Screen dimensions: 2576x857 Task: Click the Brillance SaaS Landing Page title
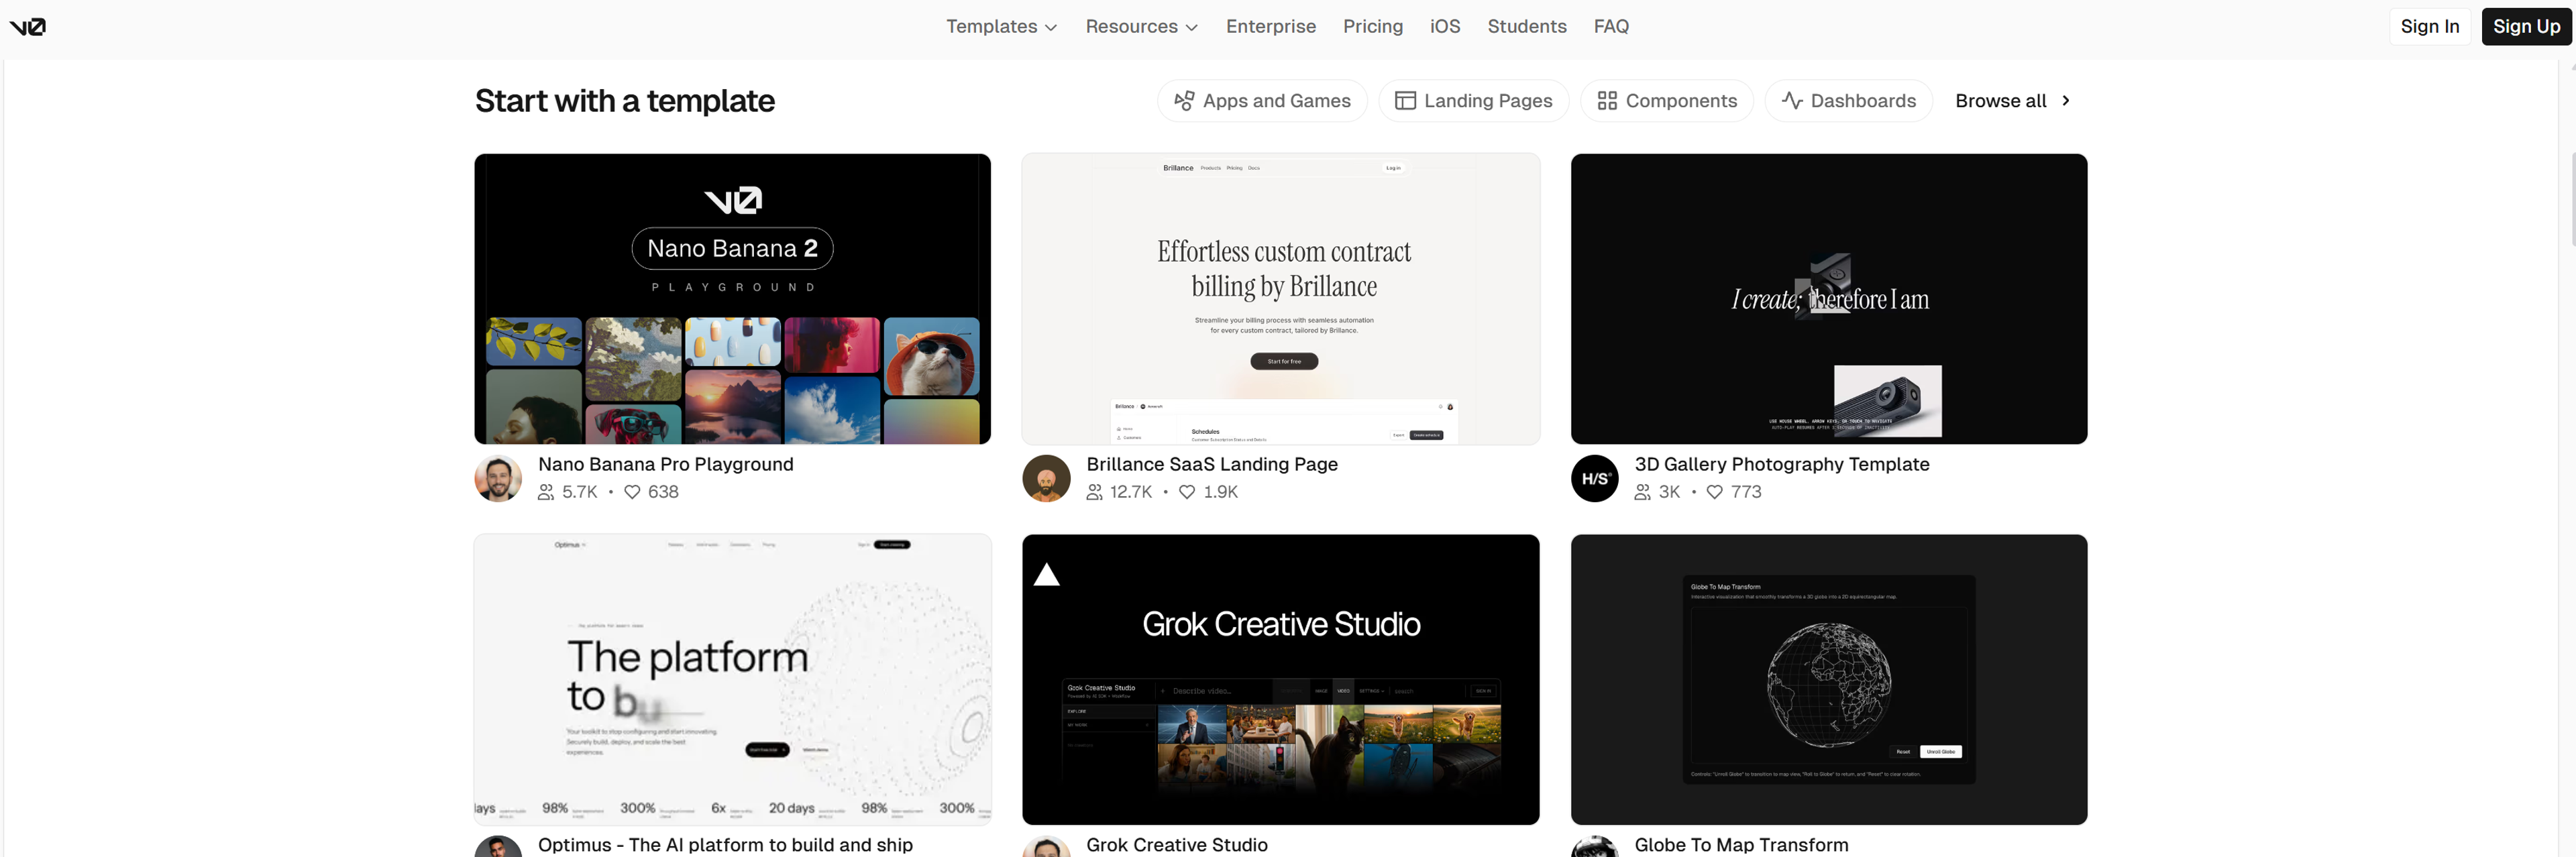[x=1212, y=464]
